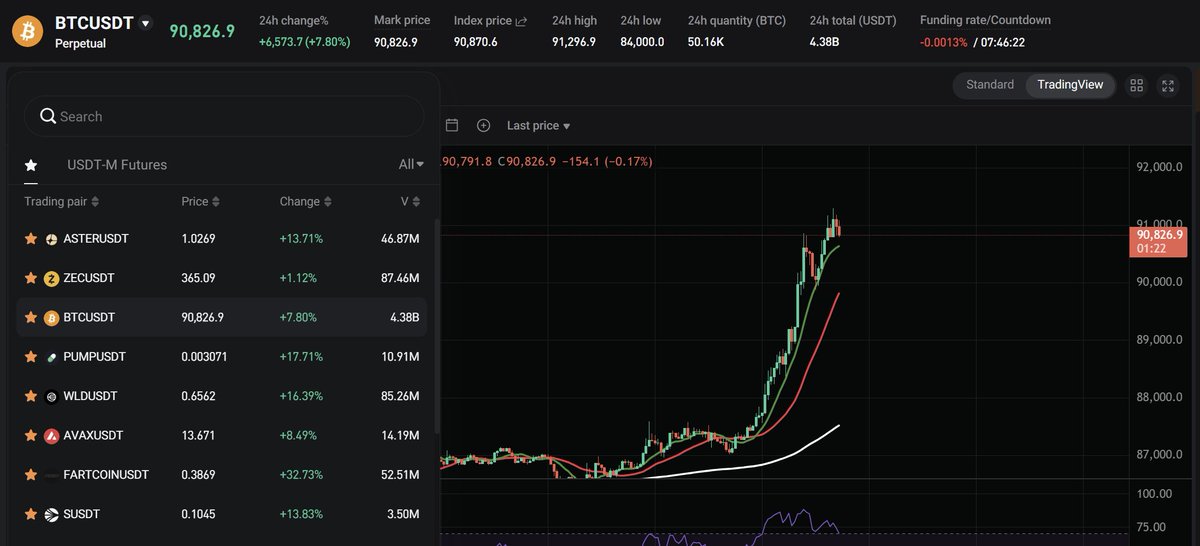Screen dimensions: 1200x546
Task: Click the funding rate value -0.0013%
Action: point(944,42)
